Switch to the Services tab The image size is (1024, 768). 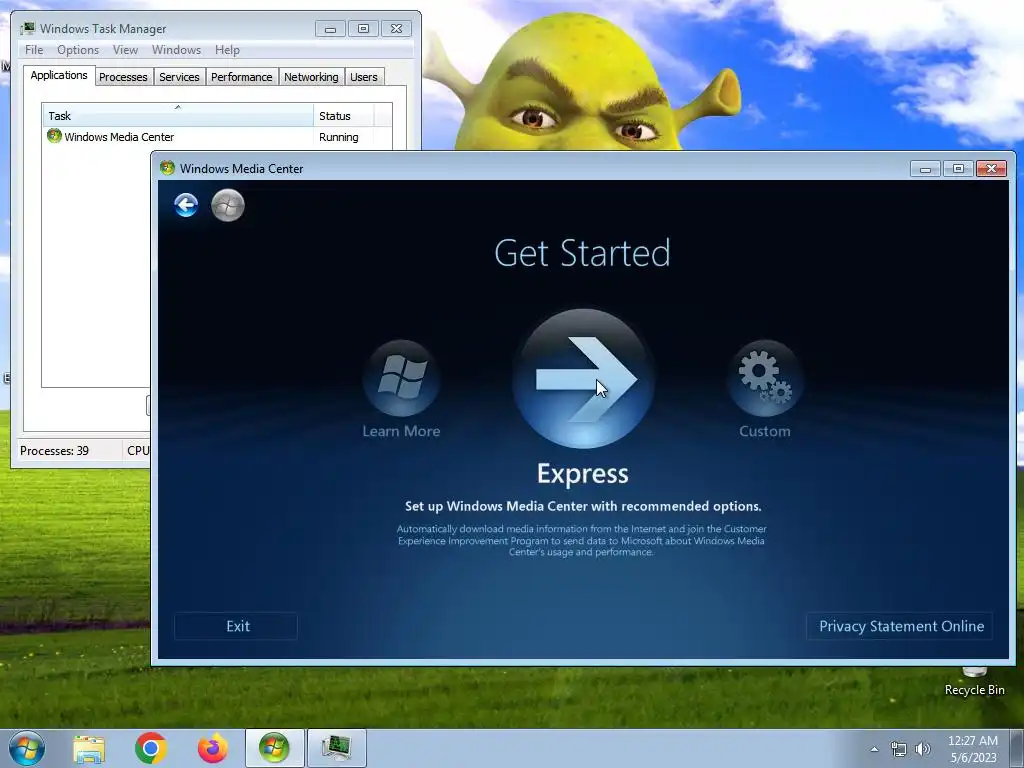[179, 77]
